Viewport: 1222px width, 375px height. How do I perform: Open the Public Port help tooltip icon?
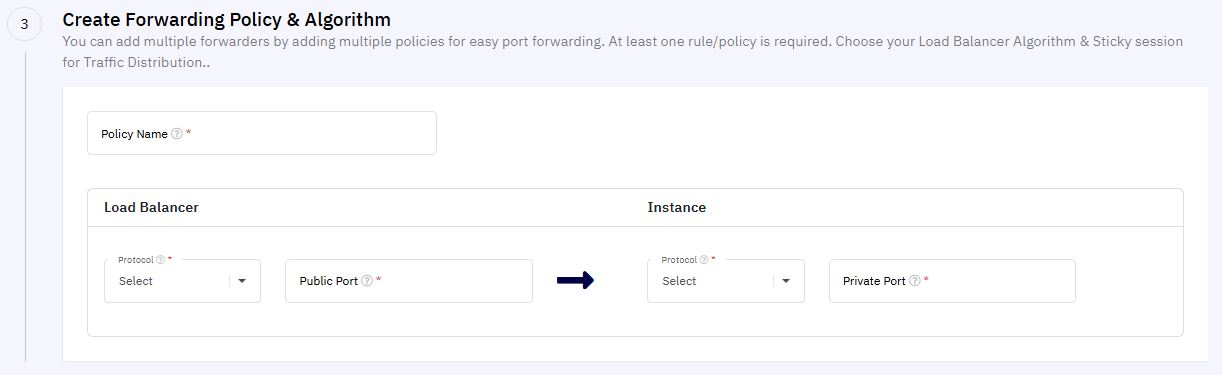click(x=367, y=281)
